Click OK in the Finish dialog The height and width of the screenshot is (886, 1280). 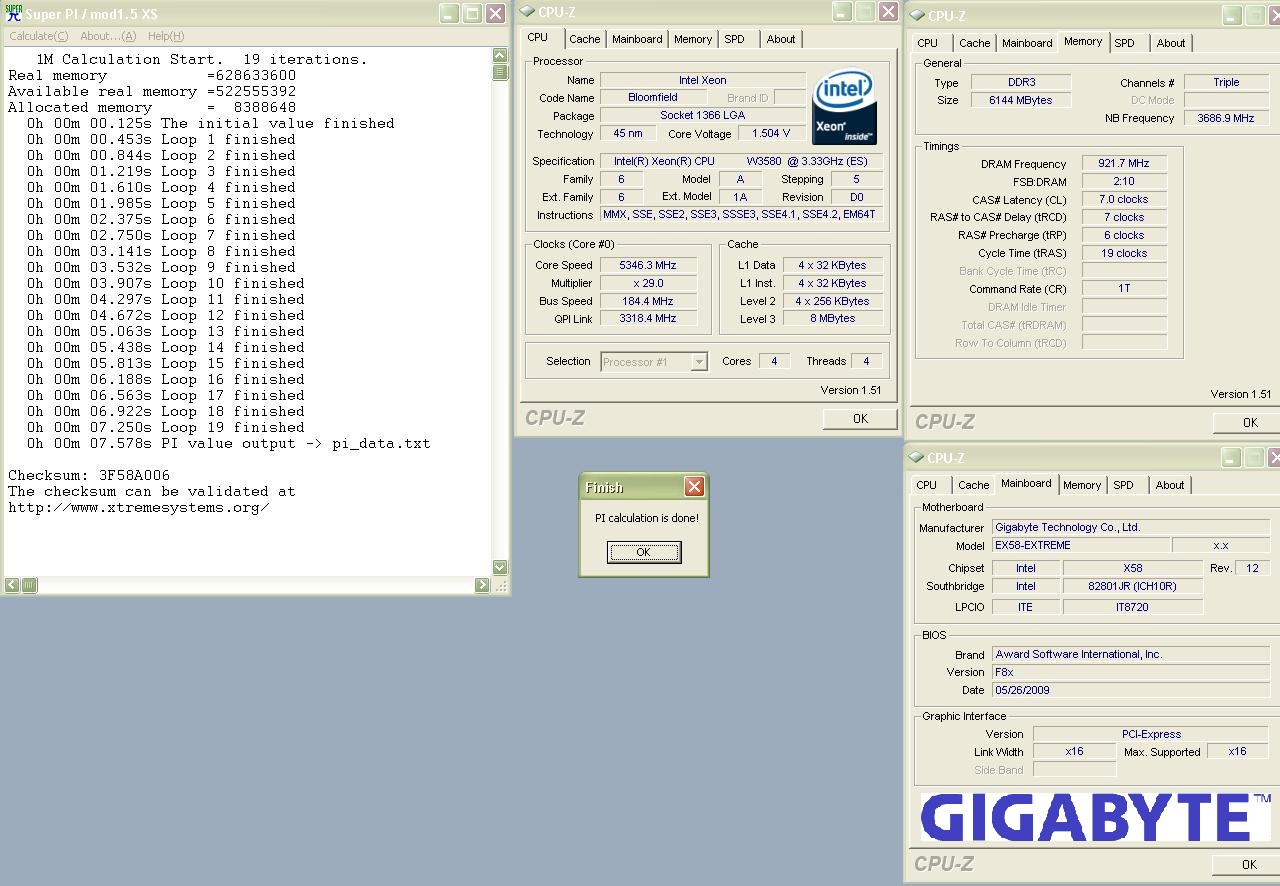644,552
